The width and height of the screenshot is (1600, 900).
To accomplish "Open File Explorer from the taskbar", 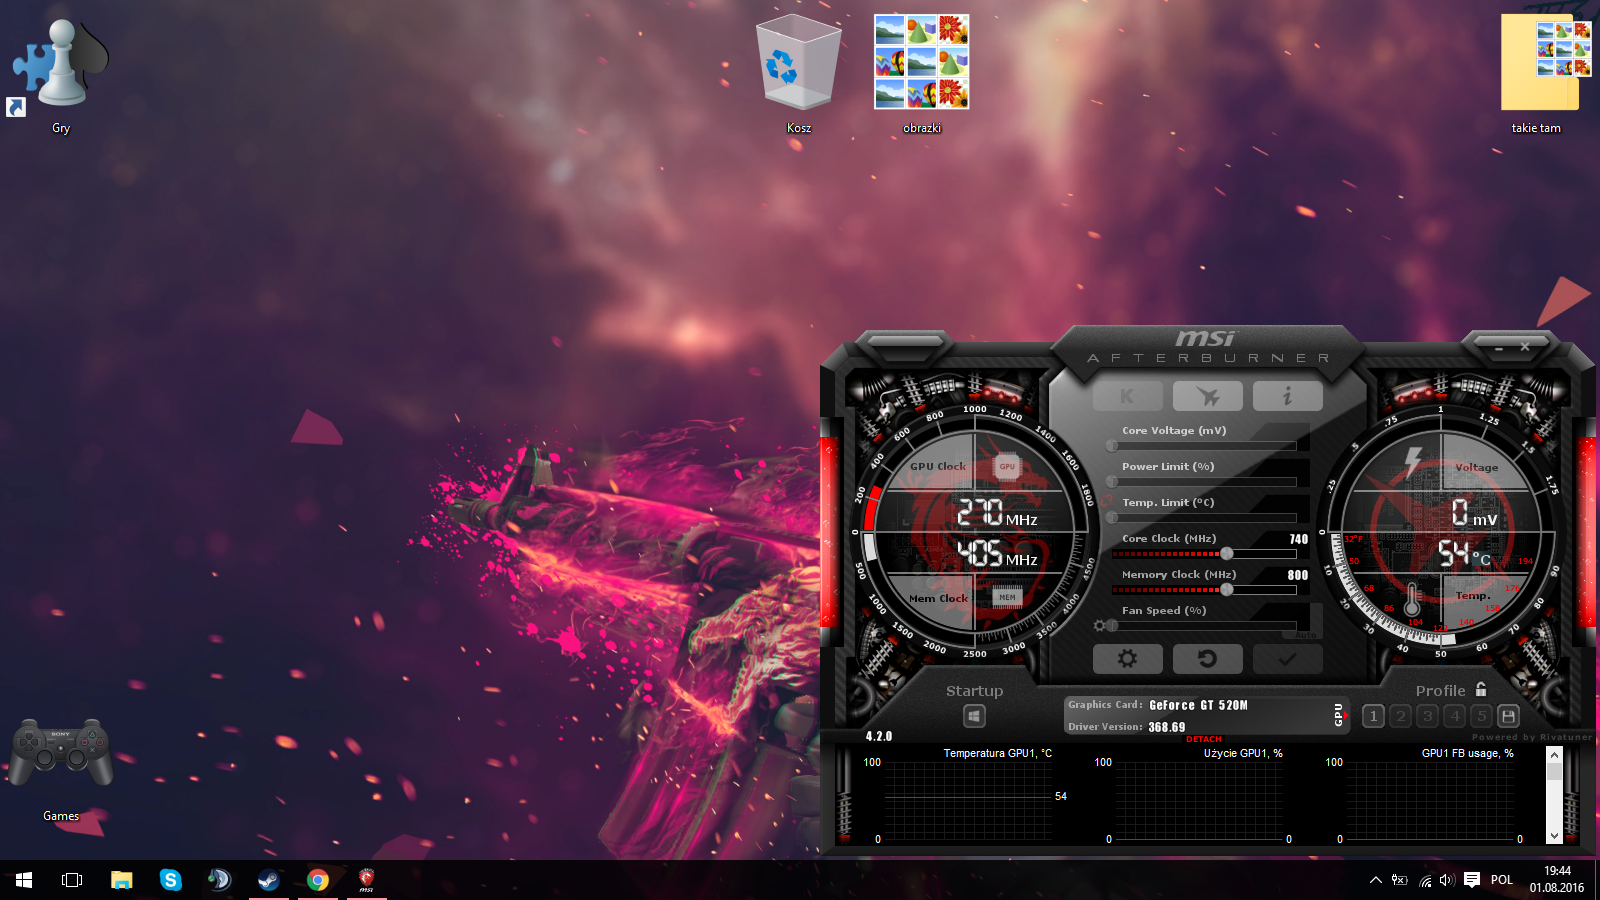I will 122,880.
